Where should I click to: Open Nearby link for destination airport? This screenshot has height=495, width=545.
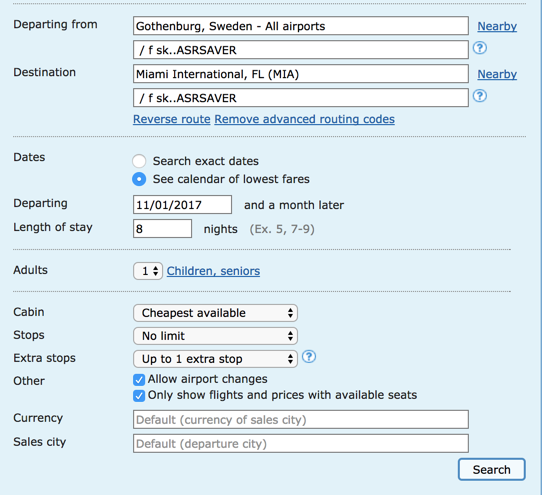(x=497, y=74)
